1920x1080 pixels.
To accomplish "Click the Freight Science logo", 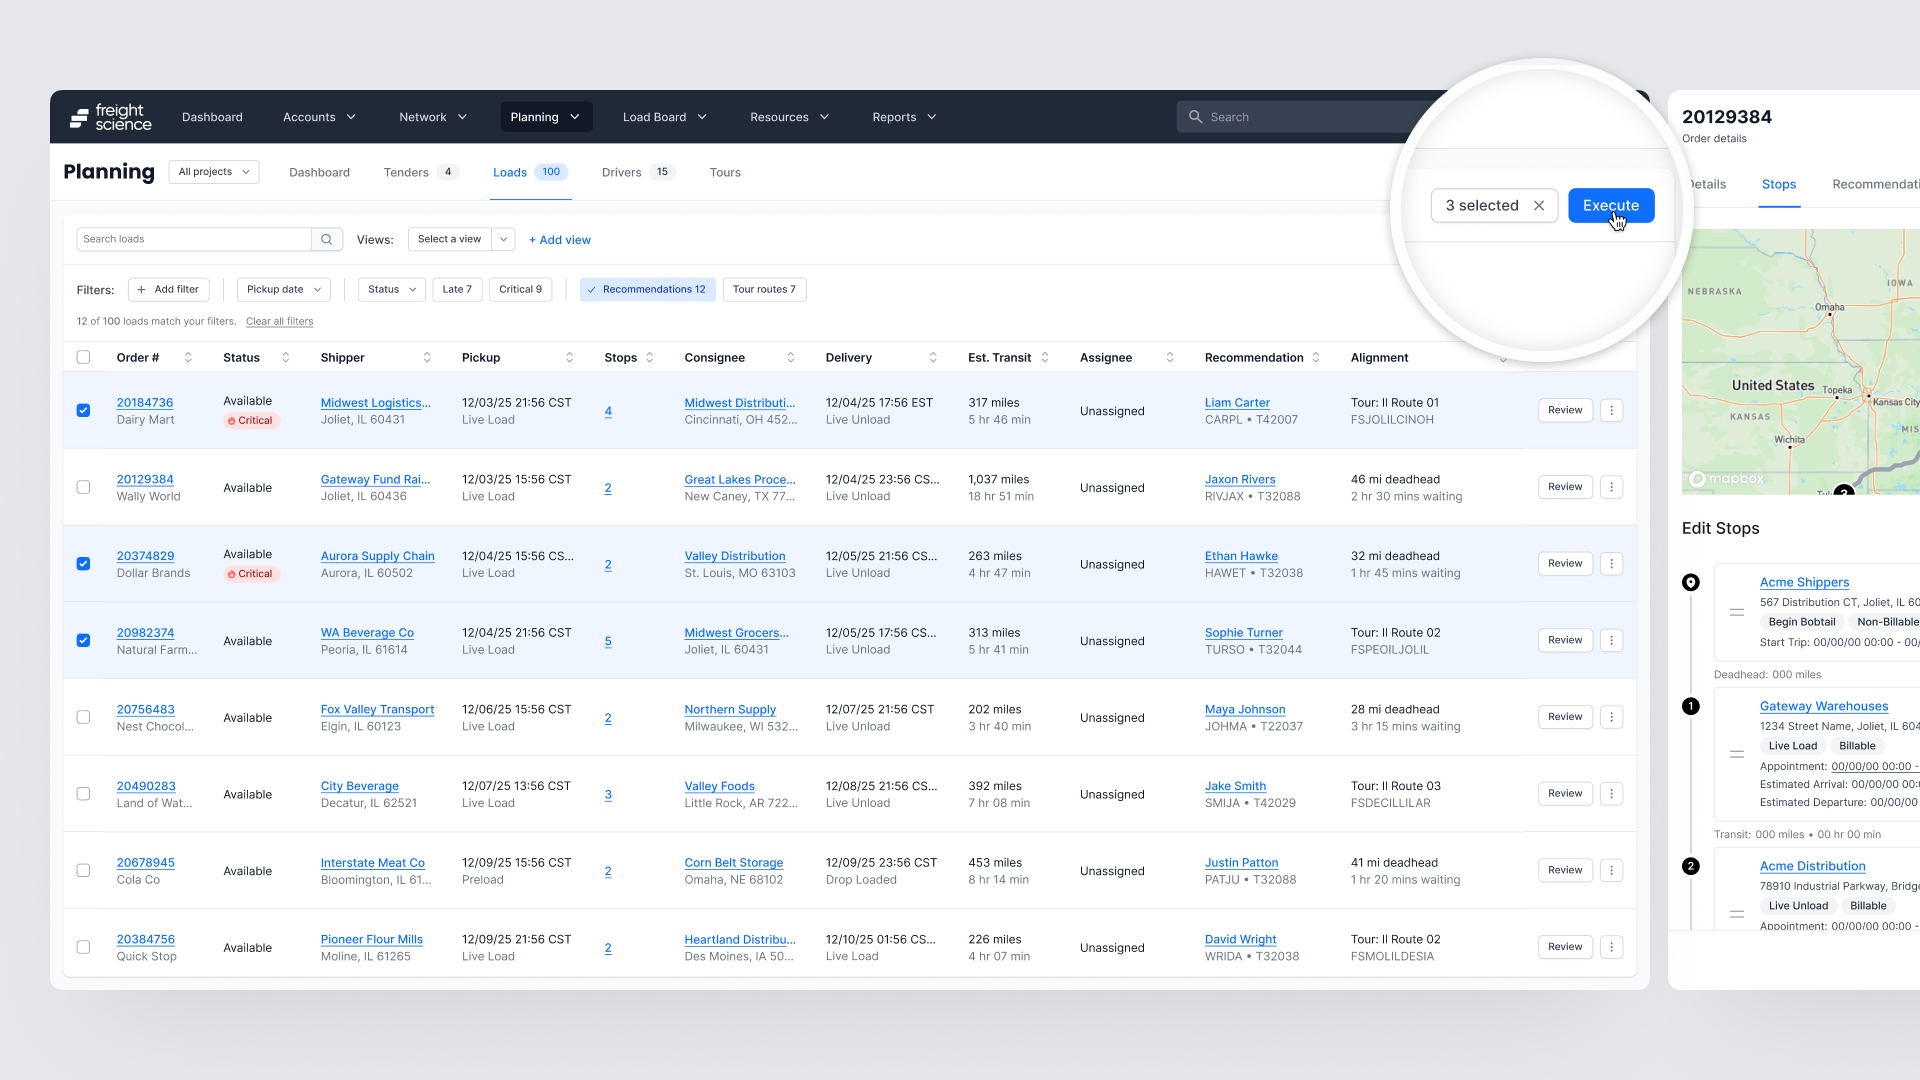I will pos(111,117).
